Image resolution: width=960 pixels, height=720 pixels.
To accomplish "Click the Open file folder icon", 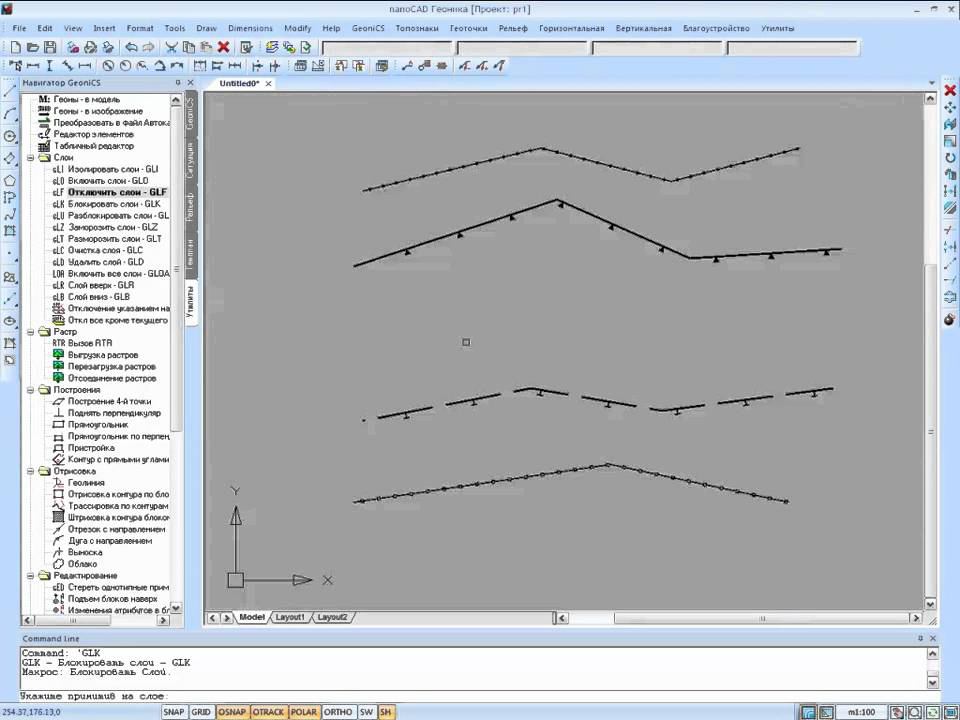I will [33, 47].
